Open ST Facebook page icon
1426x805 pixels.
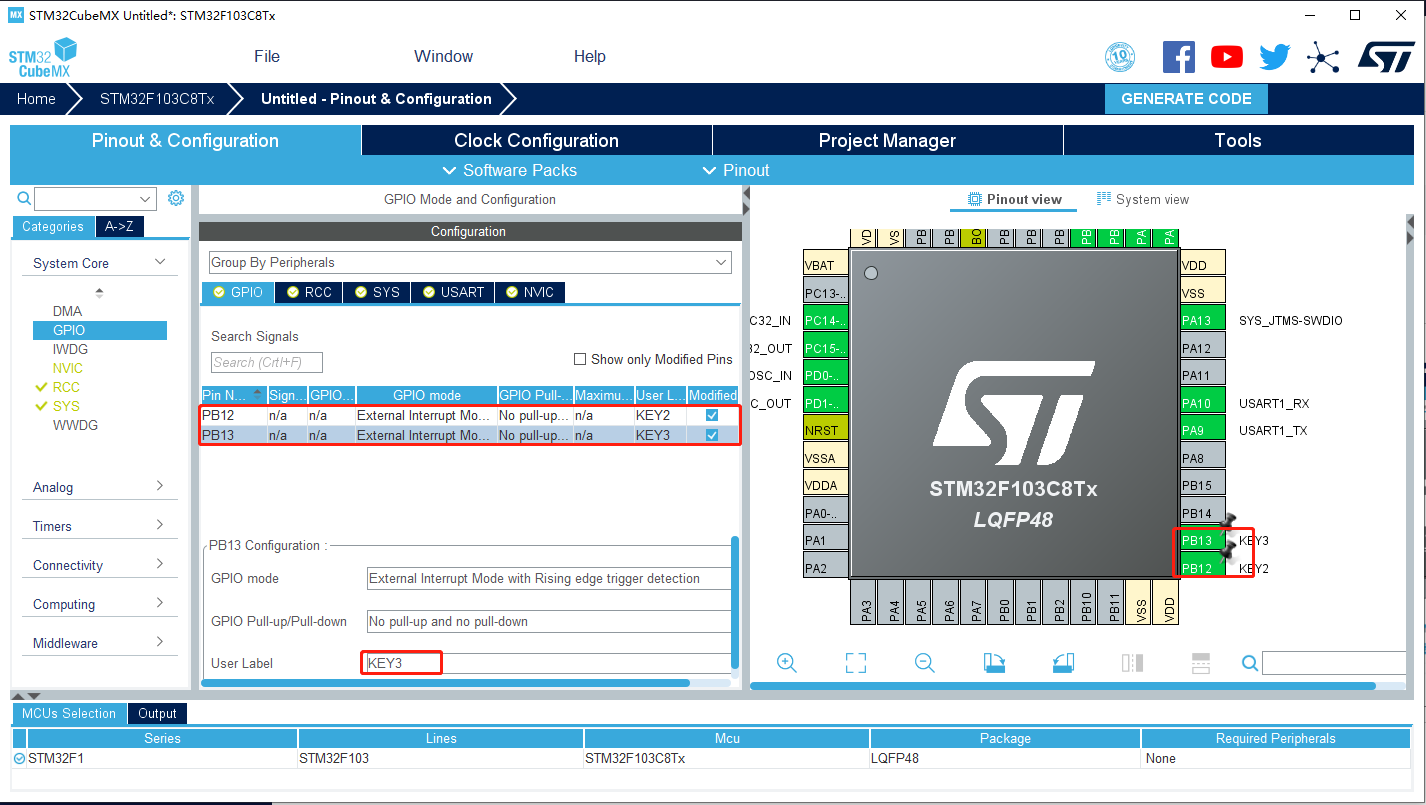1179,56
